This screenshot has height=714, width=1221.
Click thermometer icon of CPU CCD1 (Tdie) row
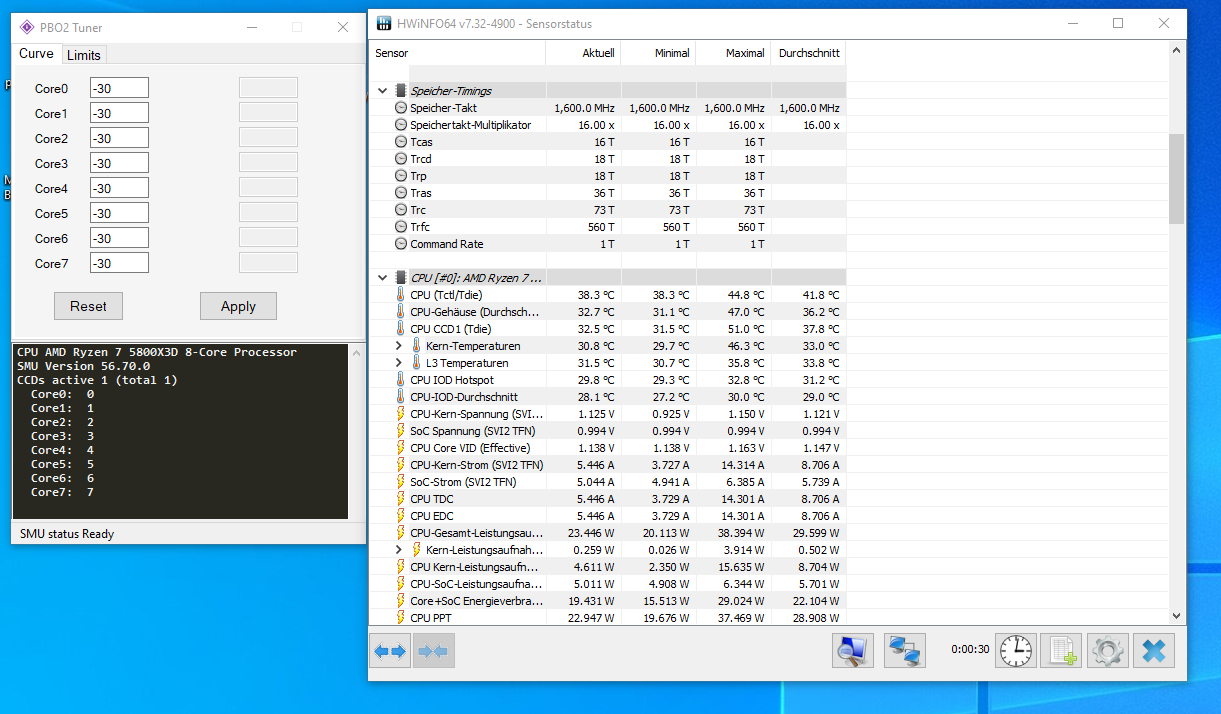(x=401, y=329)
